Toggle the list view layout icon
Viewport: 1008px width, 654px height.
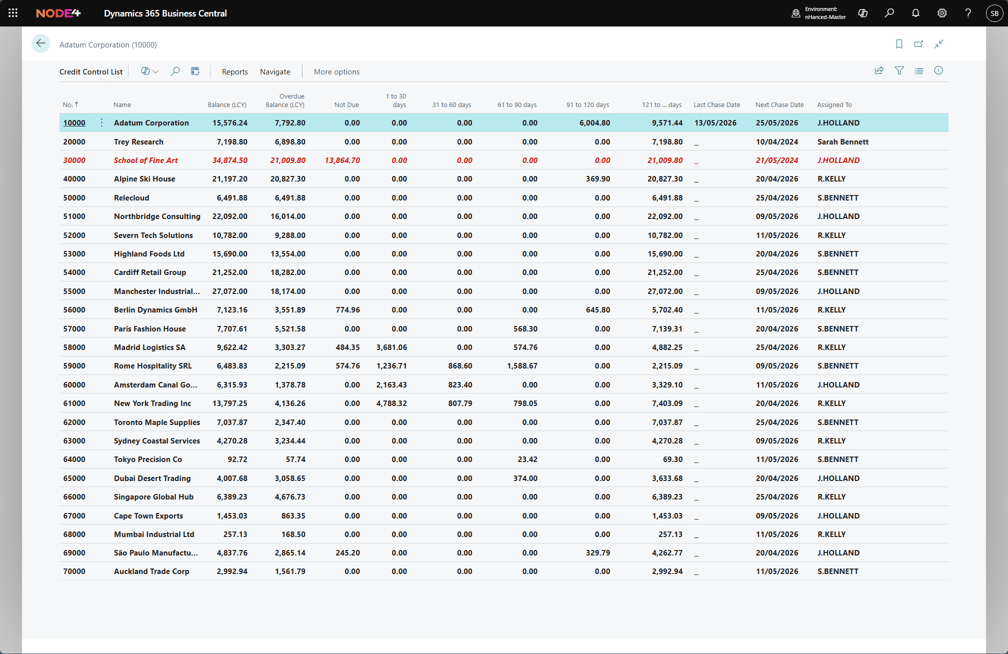click(919, 71)
